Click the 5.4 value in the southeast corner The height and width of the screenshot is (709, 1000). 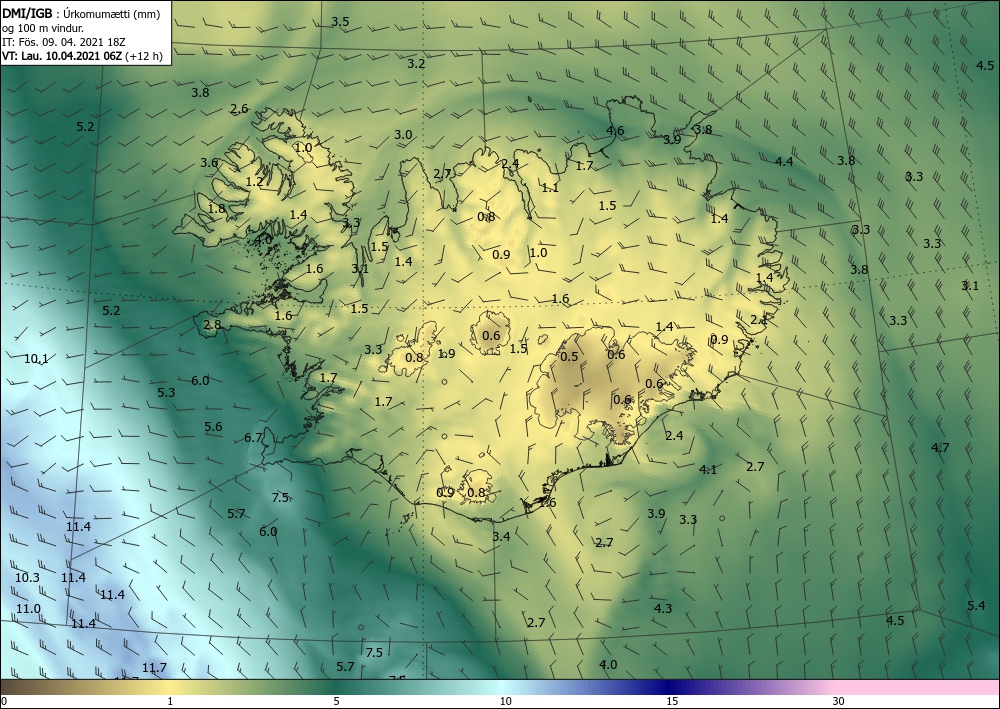pyautogui.click(x=976, y=606)
